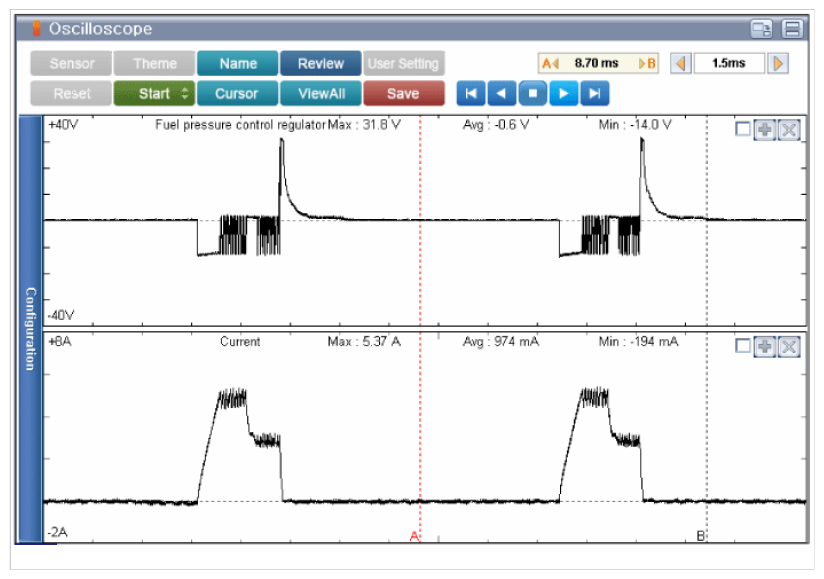Screen dimensions: 824x579
Task: Increase time base with right arrow
Action: 777,63
